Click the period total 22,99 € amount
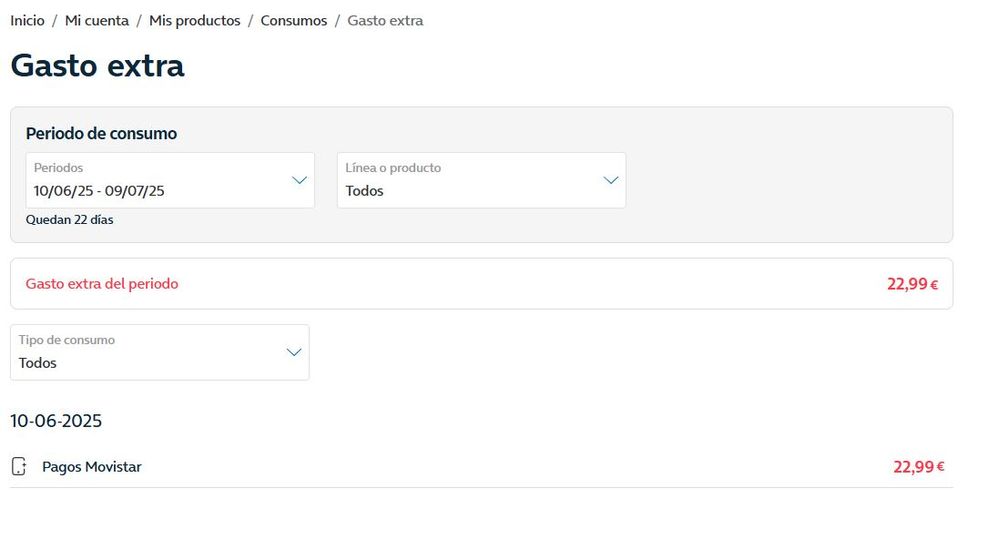The image size is (999, 549). click(x=912, y=284)
